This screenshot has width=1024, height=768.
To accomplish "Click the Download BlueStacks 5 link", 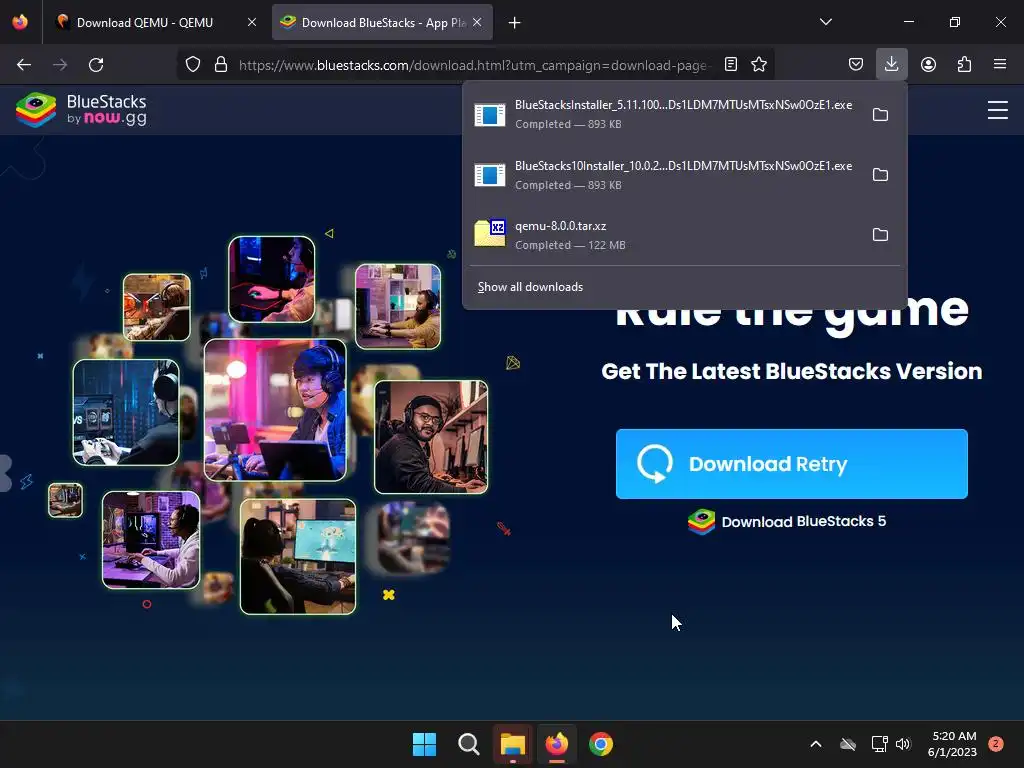I will (x=787, y=522).
